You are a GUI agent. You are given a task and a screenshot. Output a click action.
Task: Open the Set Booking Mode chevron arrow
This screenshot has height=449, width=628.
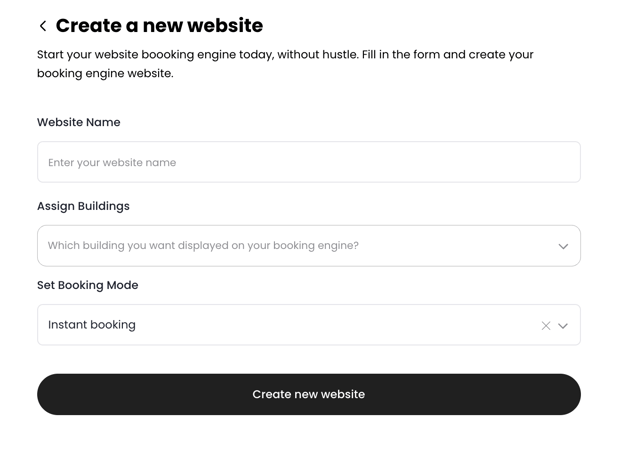coord(563,325)
